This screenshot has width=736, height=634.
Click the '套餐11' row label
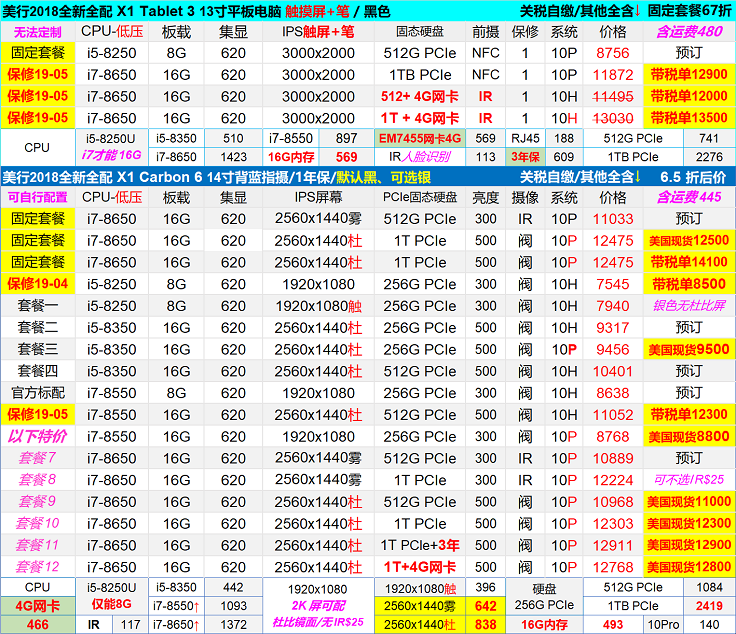pyautogui.click(x=38, y=545)
